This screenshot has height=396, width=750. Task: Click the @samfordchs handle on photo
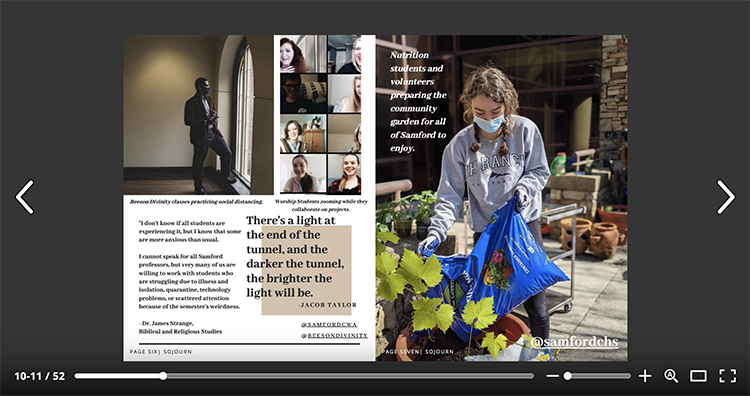(x=574, y=342)
